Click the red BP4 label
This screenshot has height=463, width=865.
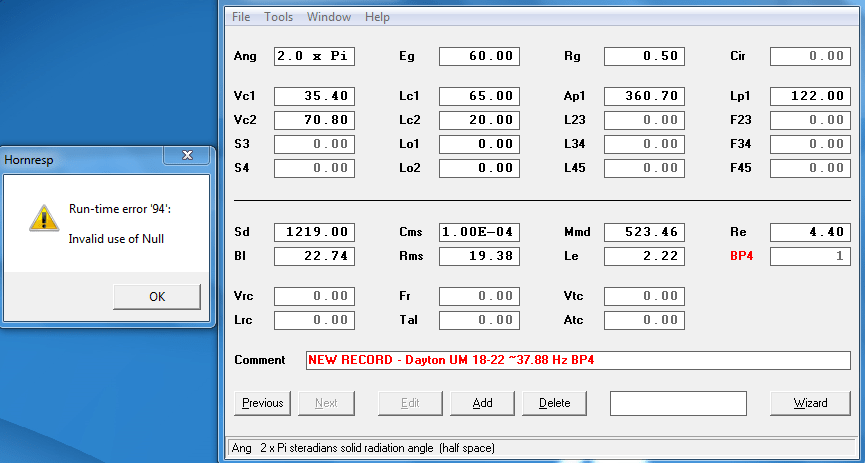click(x=741, y=257)
